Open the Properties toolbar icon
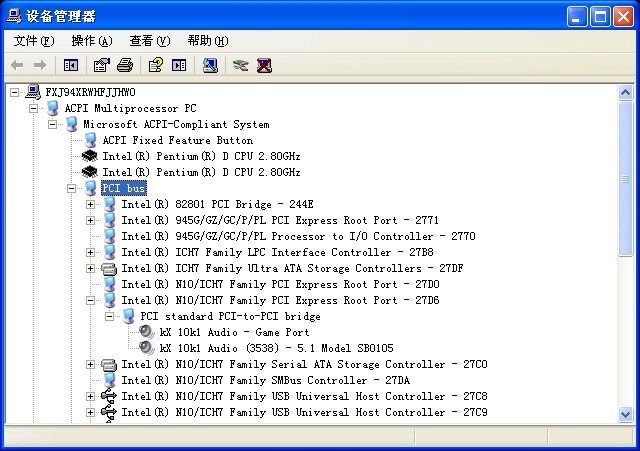640x451 pixels. point(102,65)
